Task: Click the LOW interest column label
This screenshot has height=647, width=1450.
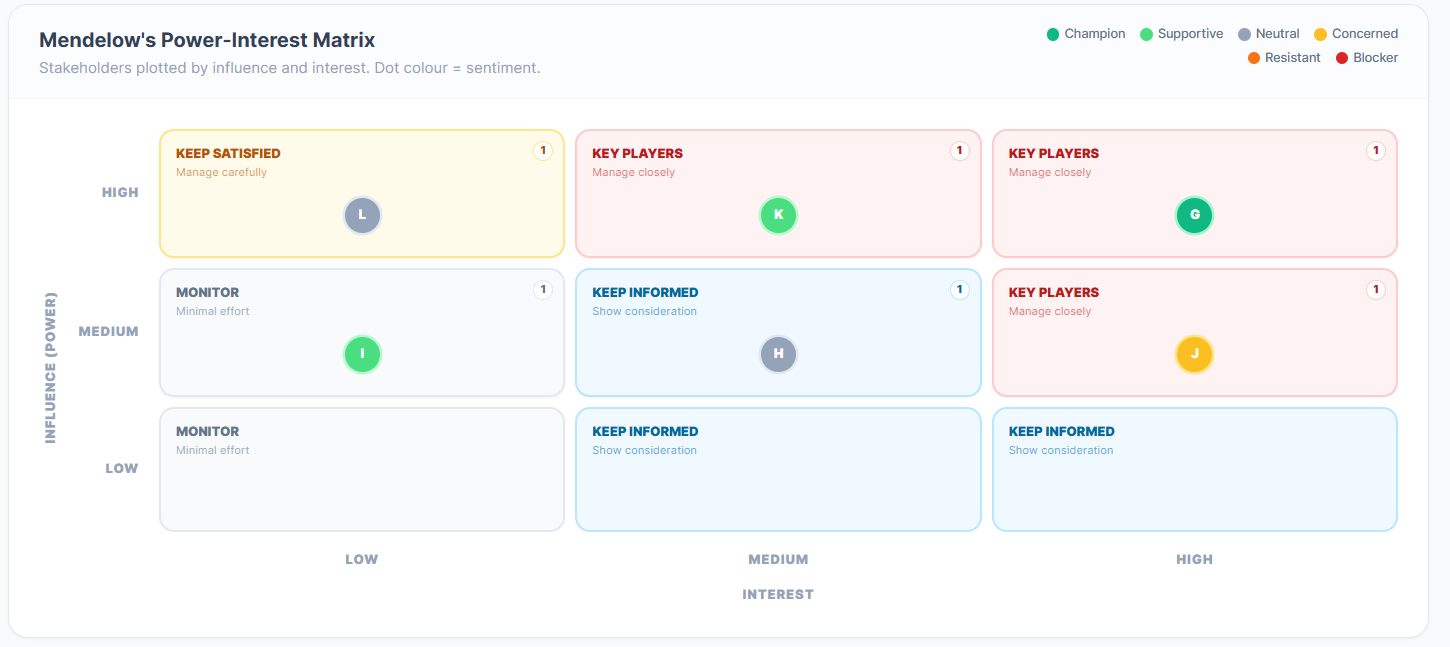Action: point(362,559)
